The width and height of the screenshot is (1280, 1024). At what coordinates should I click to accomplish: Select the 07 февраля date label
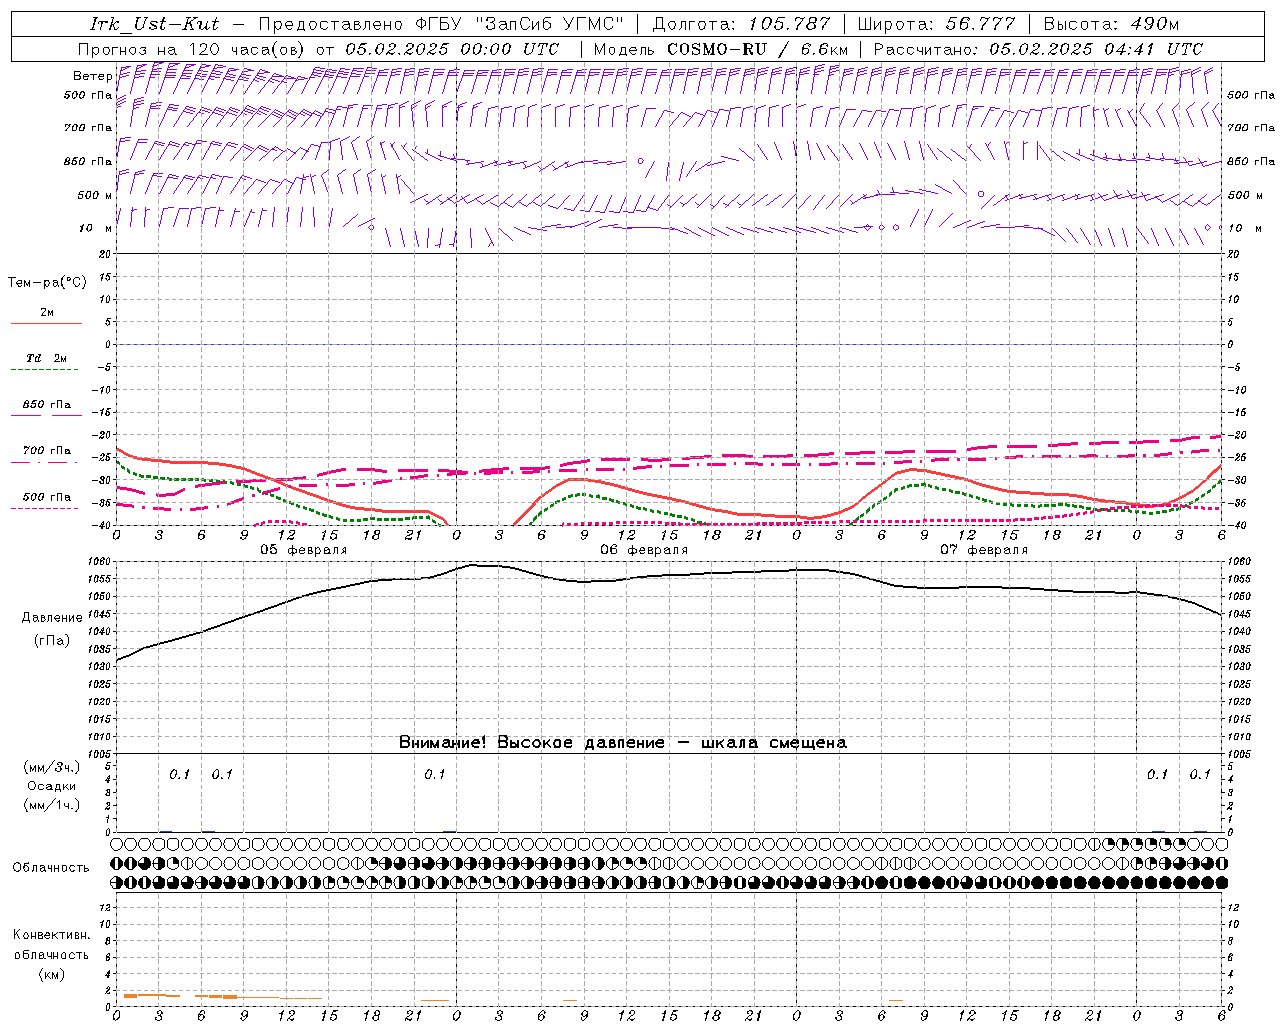pyautogui.click(x=984, y=550)
